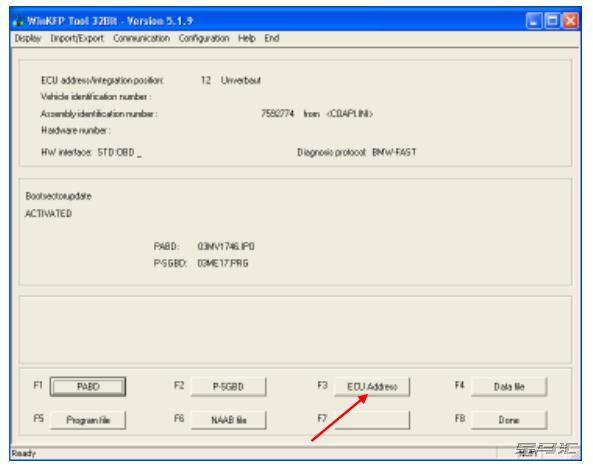Click the COAPI.INI source text
Image resolution: width=593 pixels, height=471 pixels.
(x=350, y=113)
